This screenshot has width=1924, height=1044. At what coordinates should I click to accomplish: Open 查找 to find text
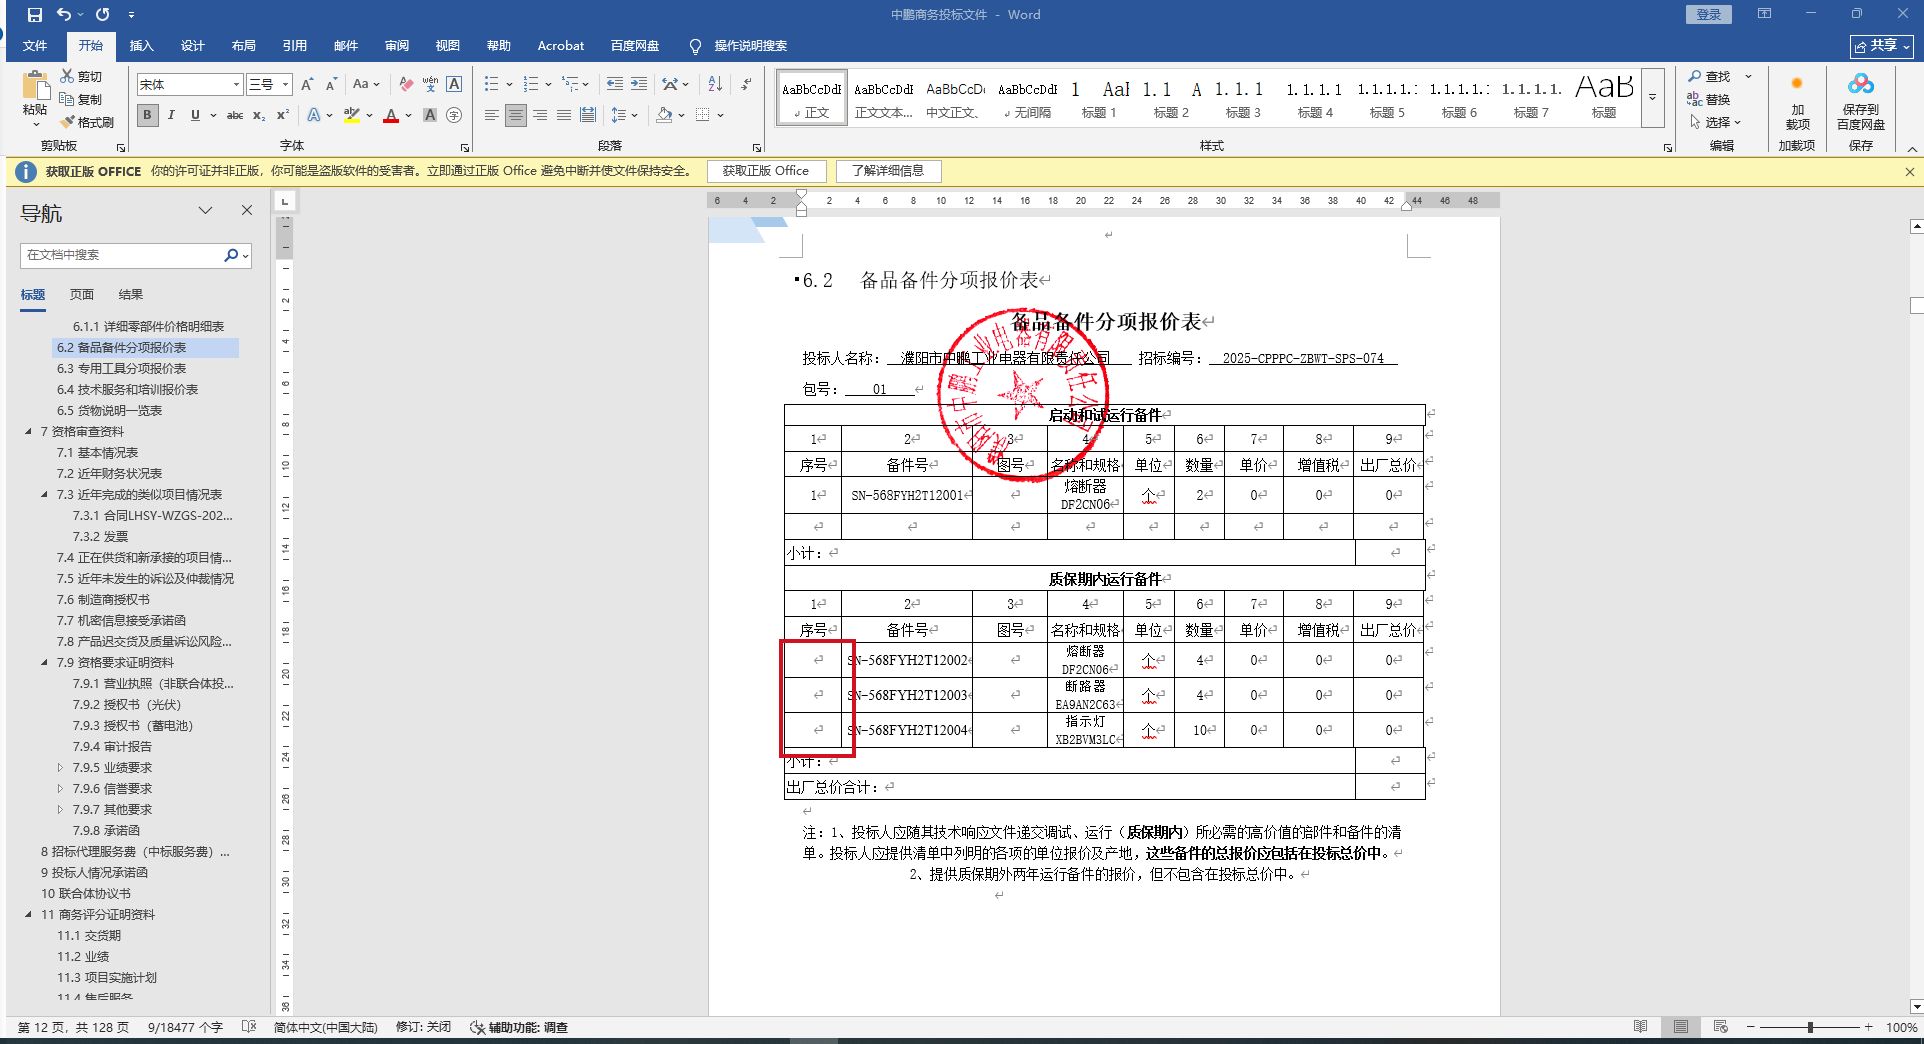1709,77
